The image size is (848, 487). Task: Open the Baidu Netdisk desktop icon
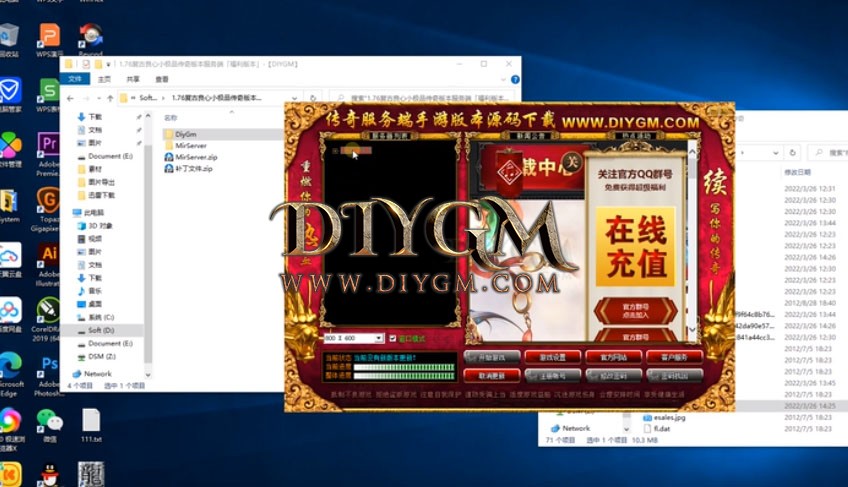10,315
